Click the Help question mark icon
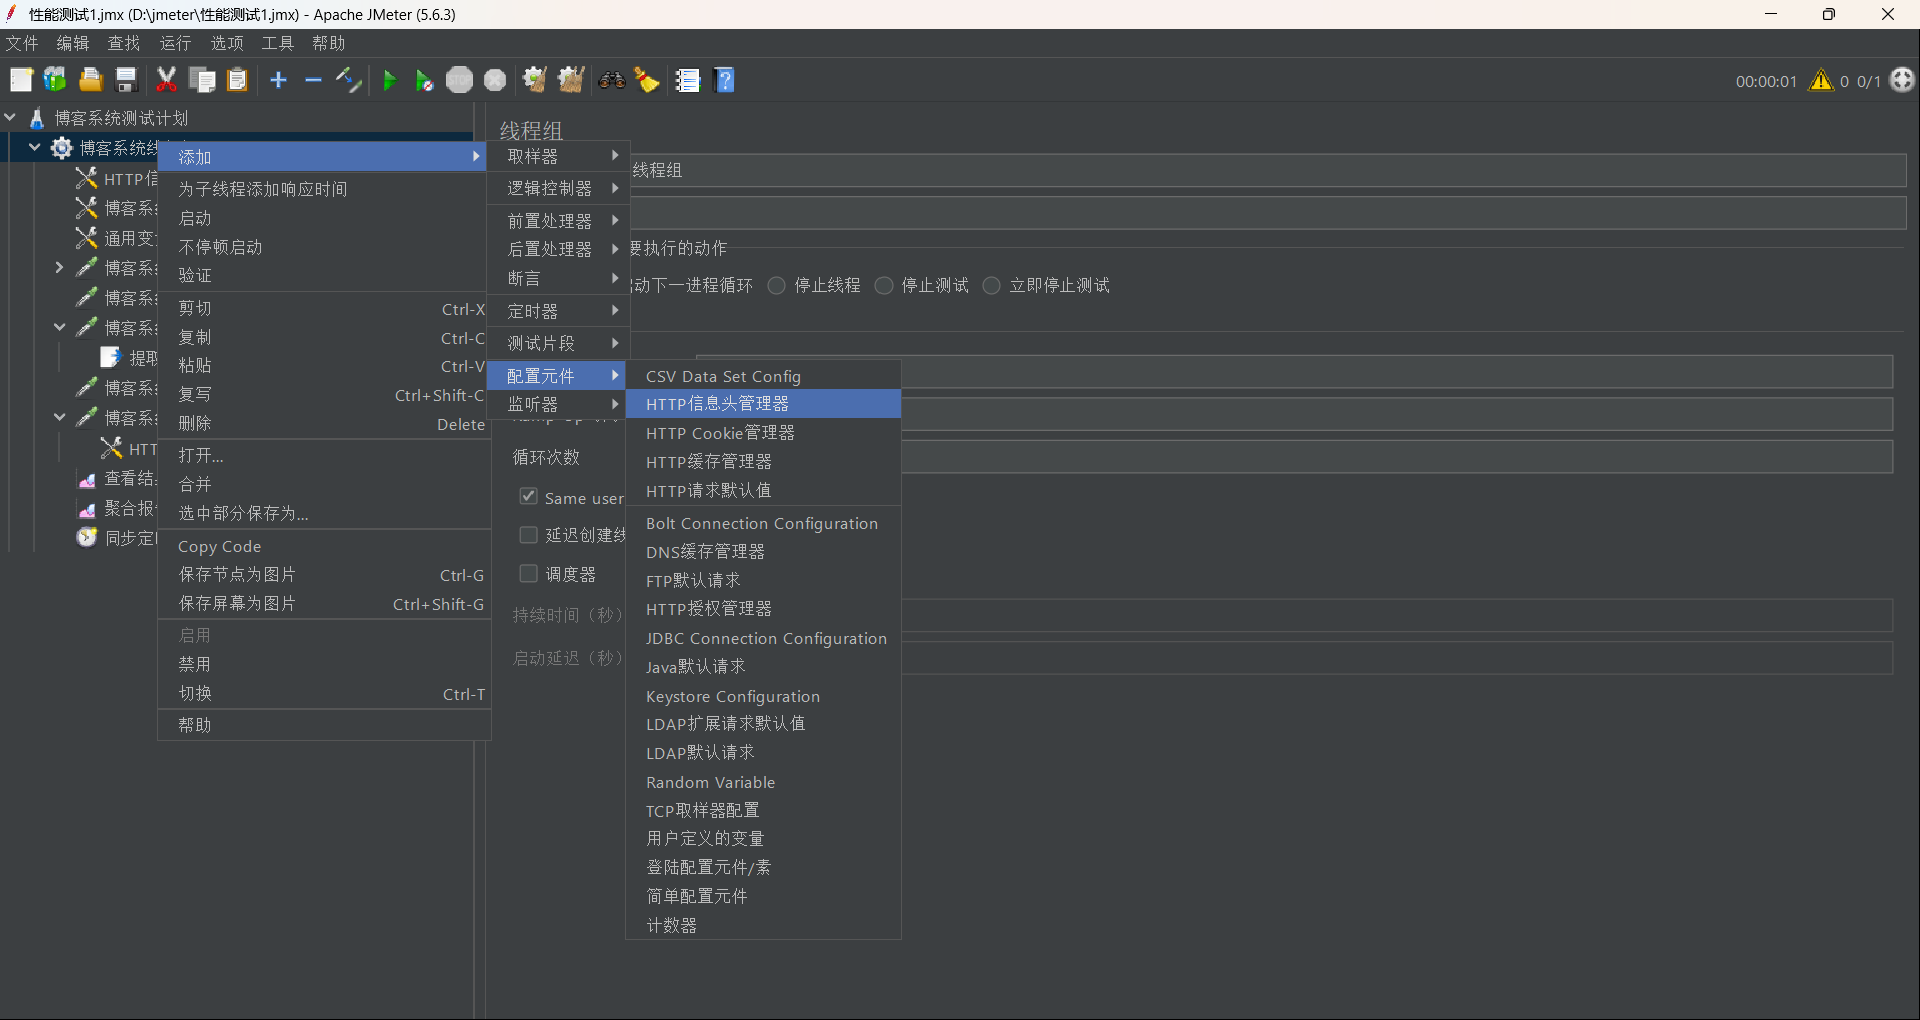1920x1020 pixels. [x=725, y=80]
